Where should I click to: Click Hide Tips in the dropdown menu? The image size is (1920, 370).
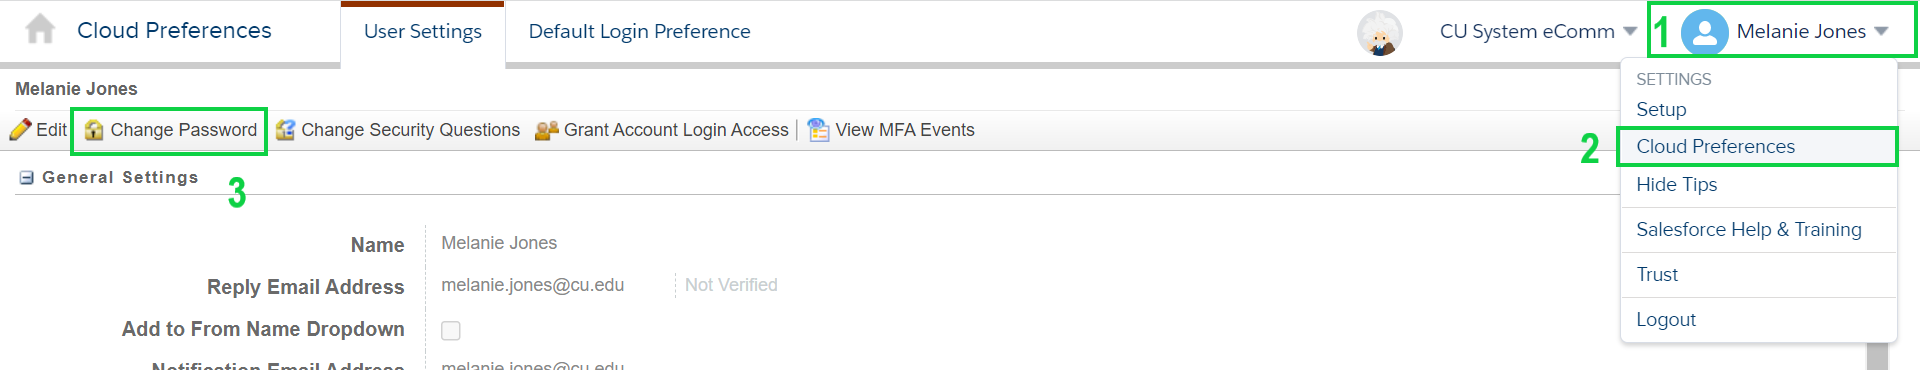(x=1677, y=185)
